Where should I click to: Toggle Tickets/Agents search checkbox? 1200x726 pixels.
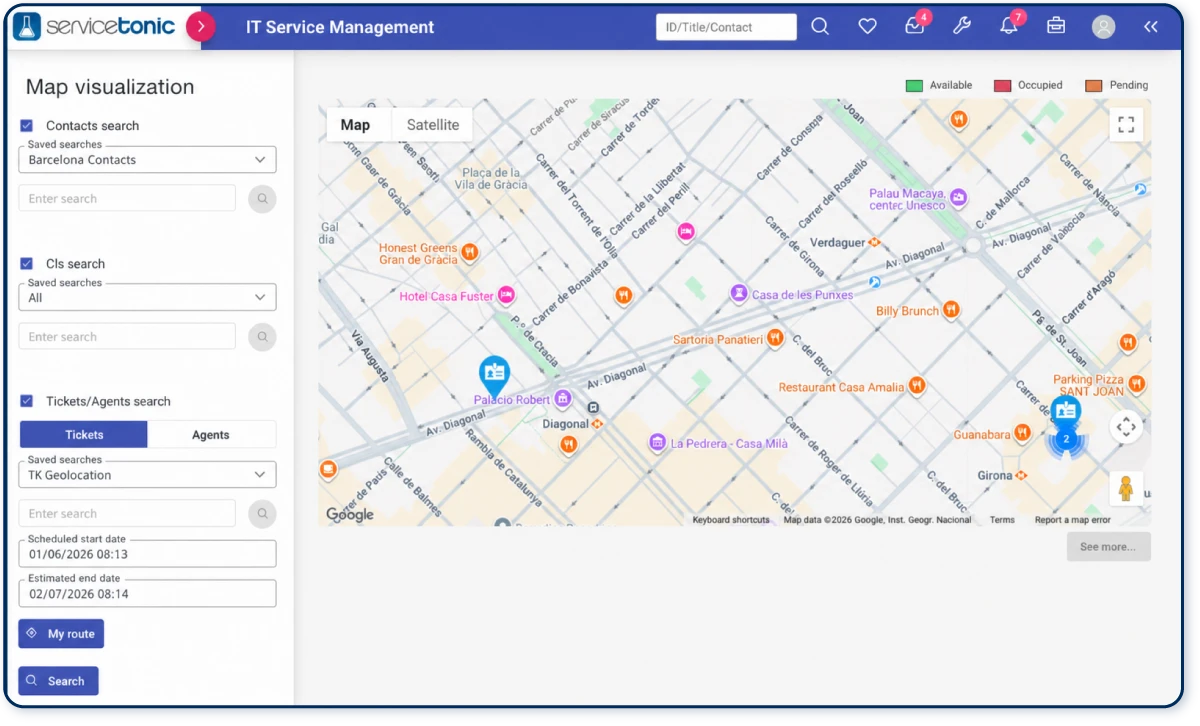pyautogui.click(x=27, y=401)
